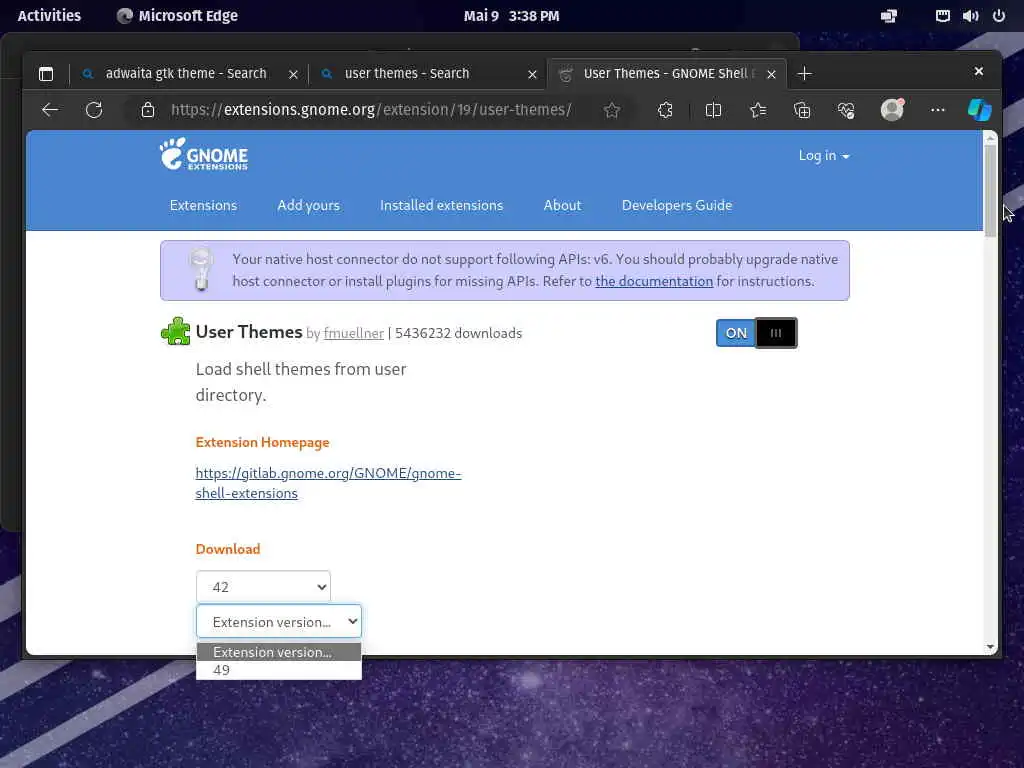This screenshot has height=768, width=1024.
Task: Switch to adwaita gtk theme tab
Action: coord(186,74)
